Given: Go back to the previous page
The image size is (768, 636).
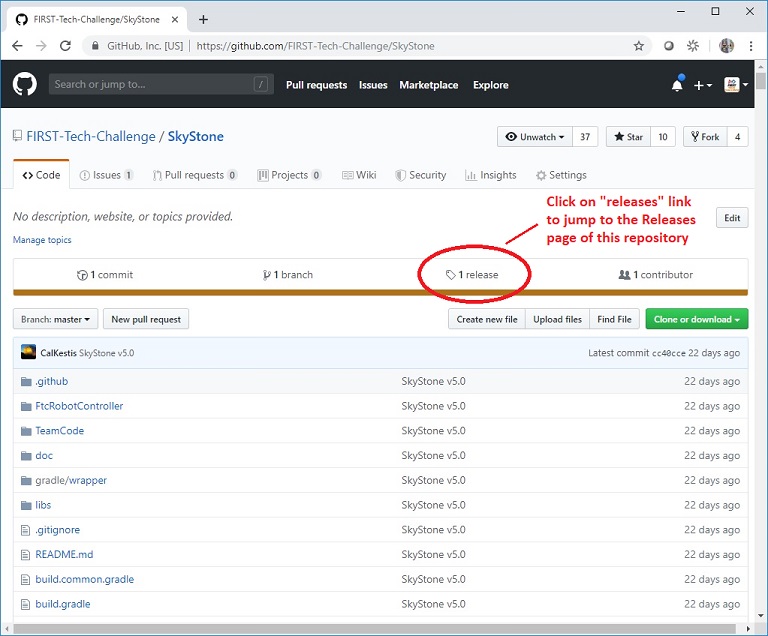Looking at the screenshot, I should (18, 46).
